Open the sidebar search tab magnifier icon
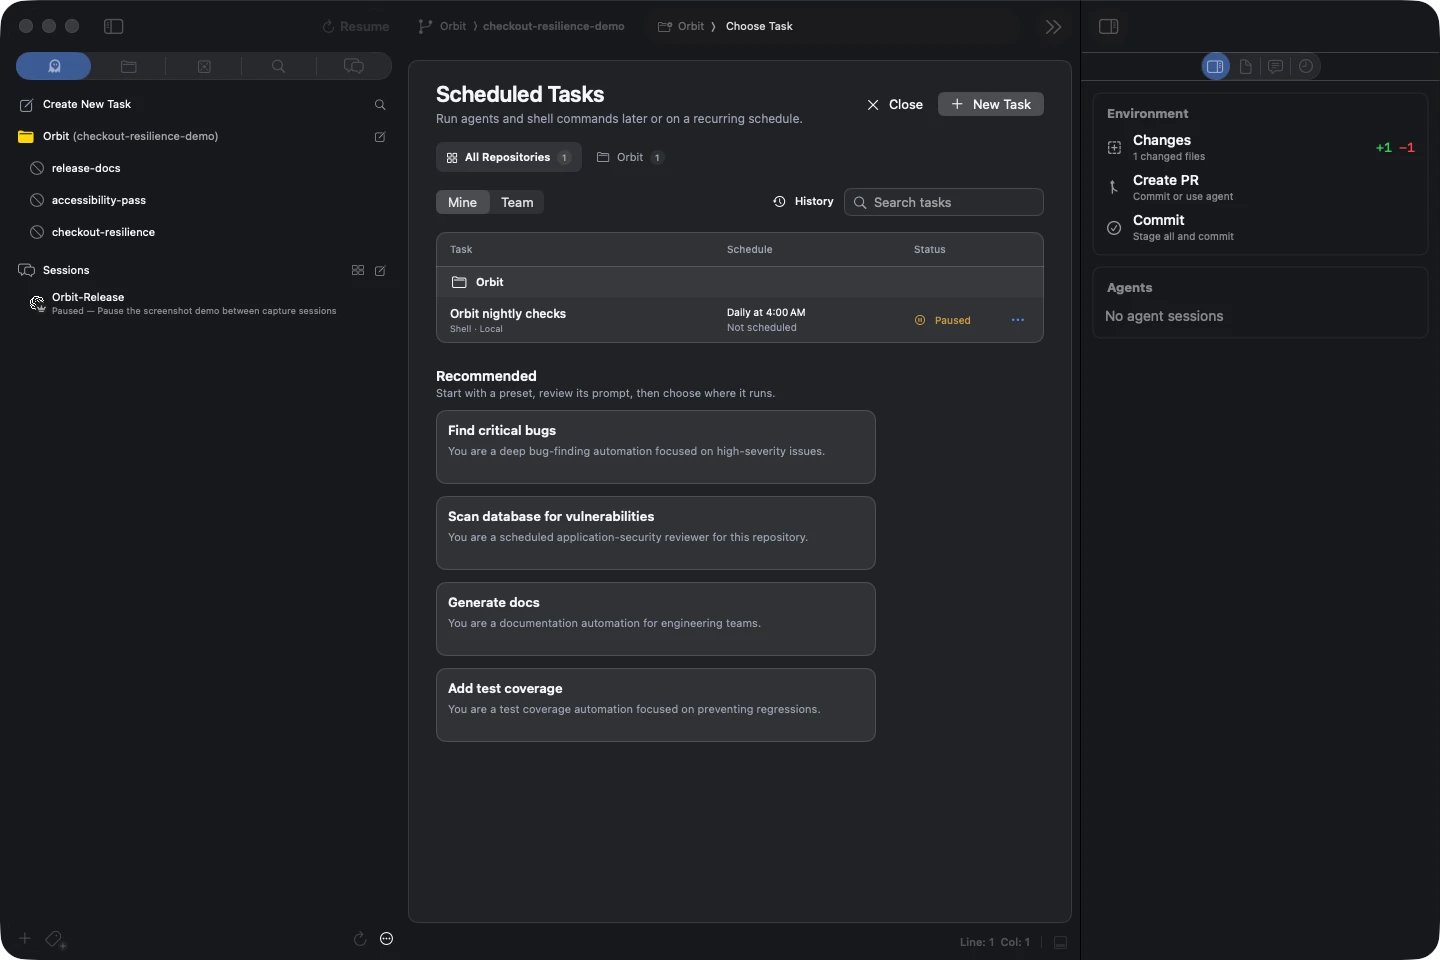Image resolution: width=1440 pixels, height=960 pixels. [x=278, y=66]
